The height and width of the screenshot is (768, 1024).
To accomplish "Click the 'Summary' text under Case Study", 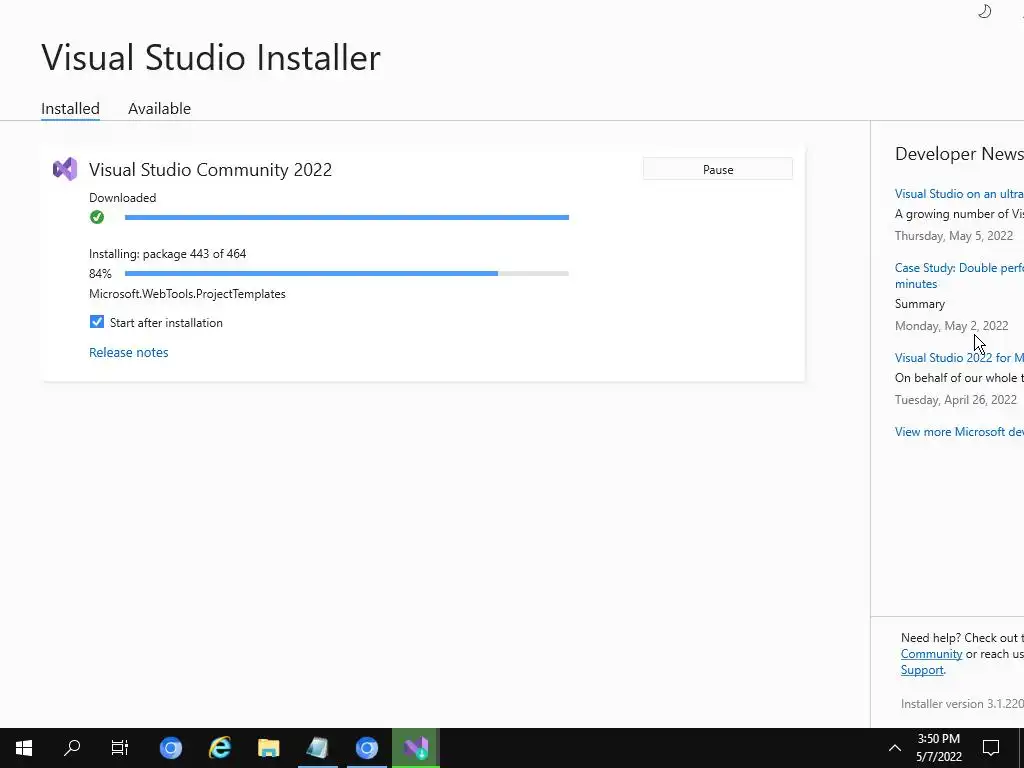I will (920, 304).
